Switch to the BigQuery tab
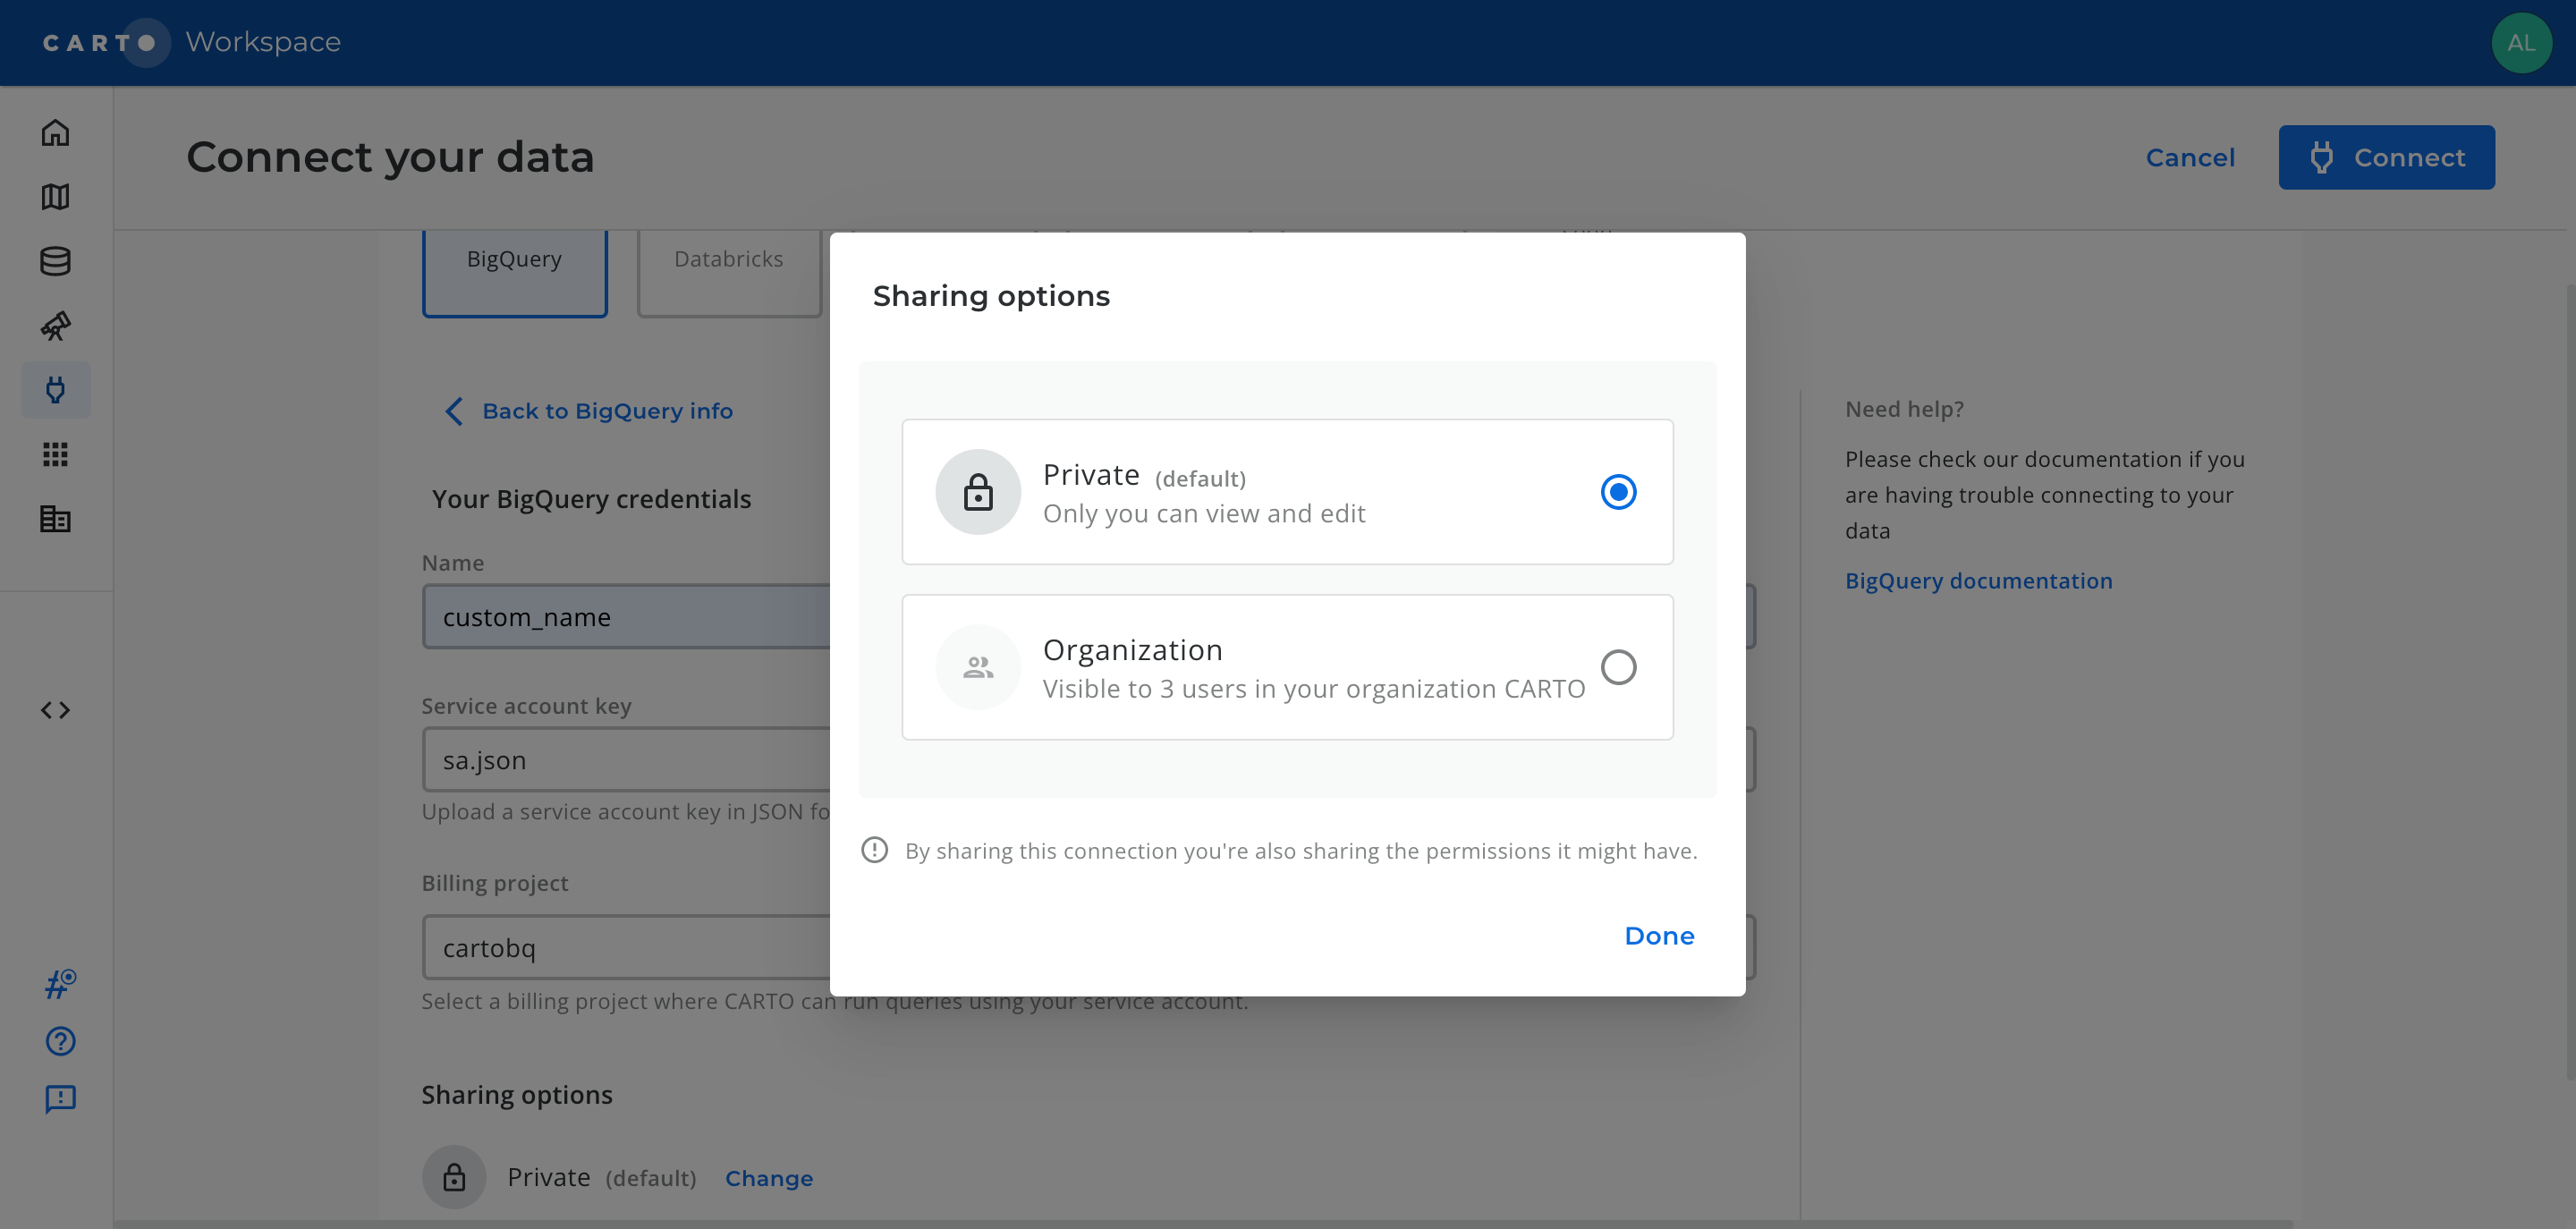This screenshot has width=2576, height=1229. pyautogui.click(x=514, y=273)
